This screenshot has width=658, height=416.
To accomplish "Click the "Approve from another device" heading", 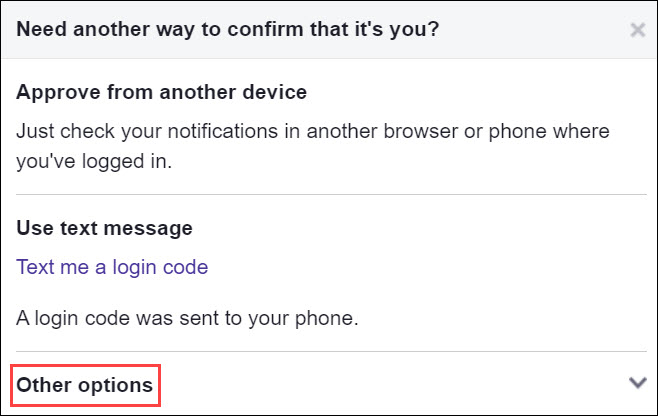I will 161,93.
